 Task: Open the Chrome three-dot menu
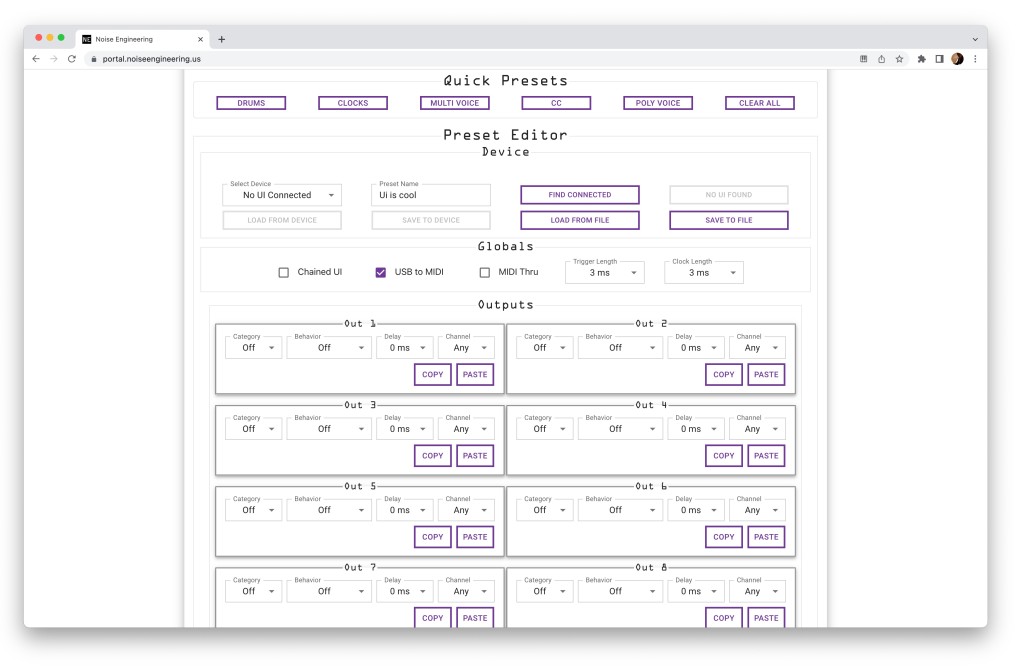(x=975, y=59)
